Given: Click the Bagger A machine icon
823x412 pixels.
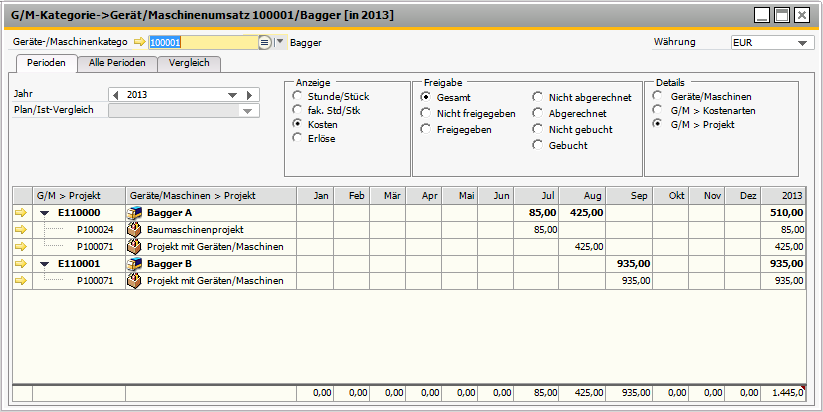Looking at the screenshot, I should 134,213.
